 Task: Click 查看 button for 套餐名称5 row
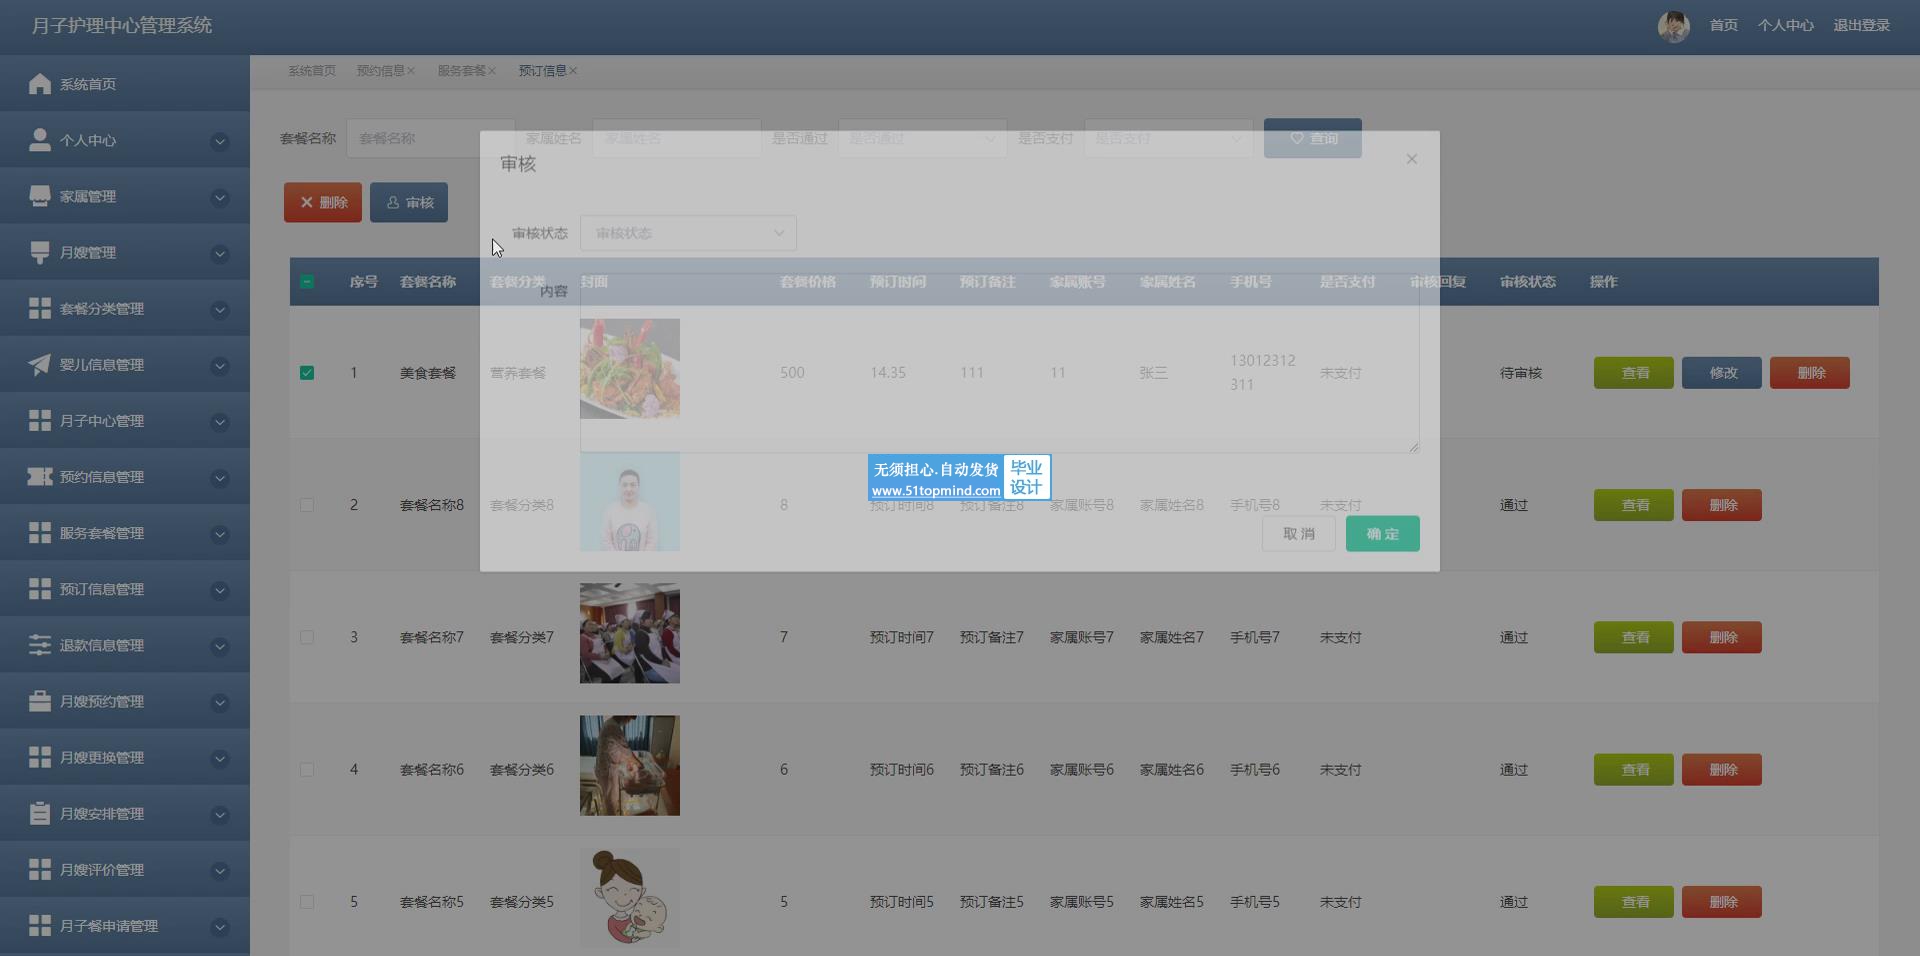[x=1634, y=902]
